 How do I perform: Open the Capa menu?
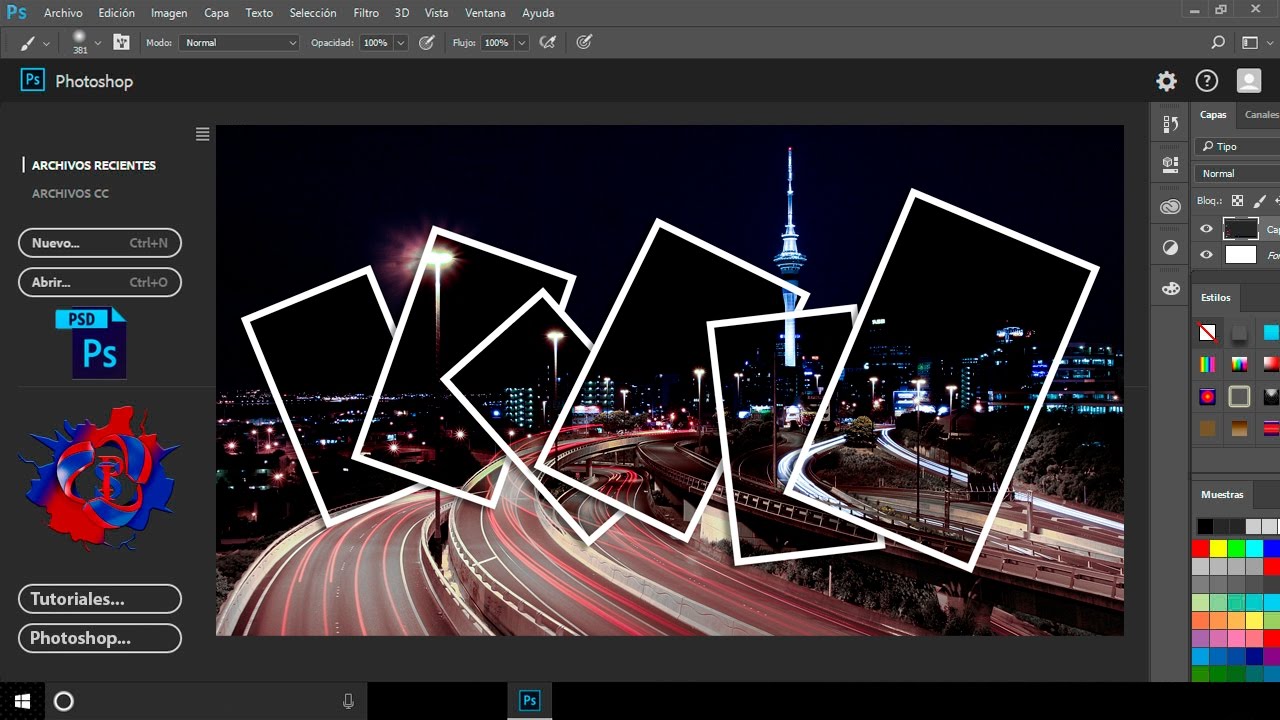(x=216, y=13)
